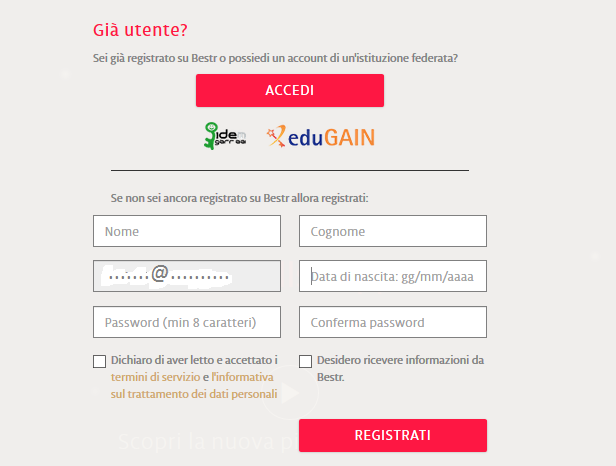The height and width of the screenshot is (466, 616).
Task: Open the termini di servizio link
Action: pyautogui.click(x=155, y=377)
